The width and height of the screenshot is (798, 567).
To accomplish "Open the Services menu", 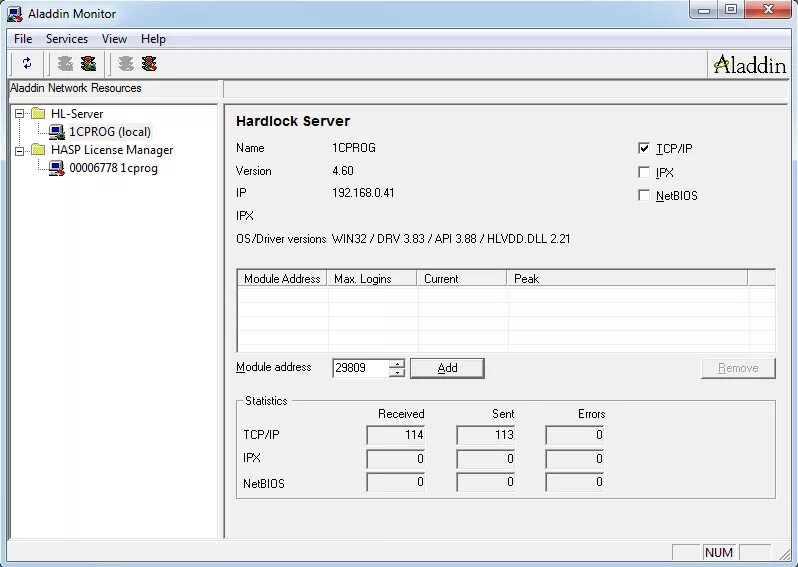I will (67, 39).
